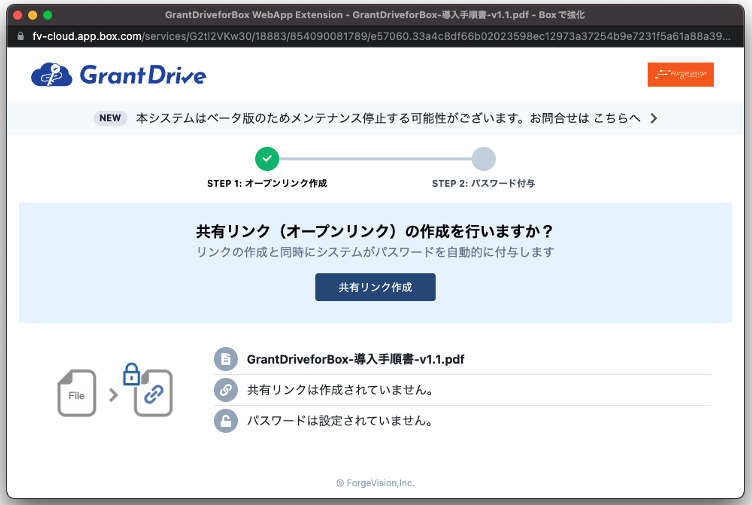Maximize window with green traffic light button
This screenshot has height=505, width=752.
point(47,15)
